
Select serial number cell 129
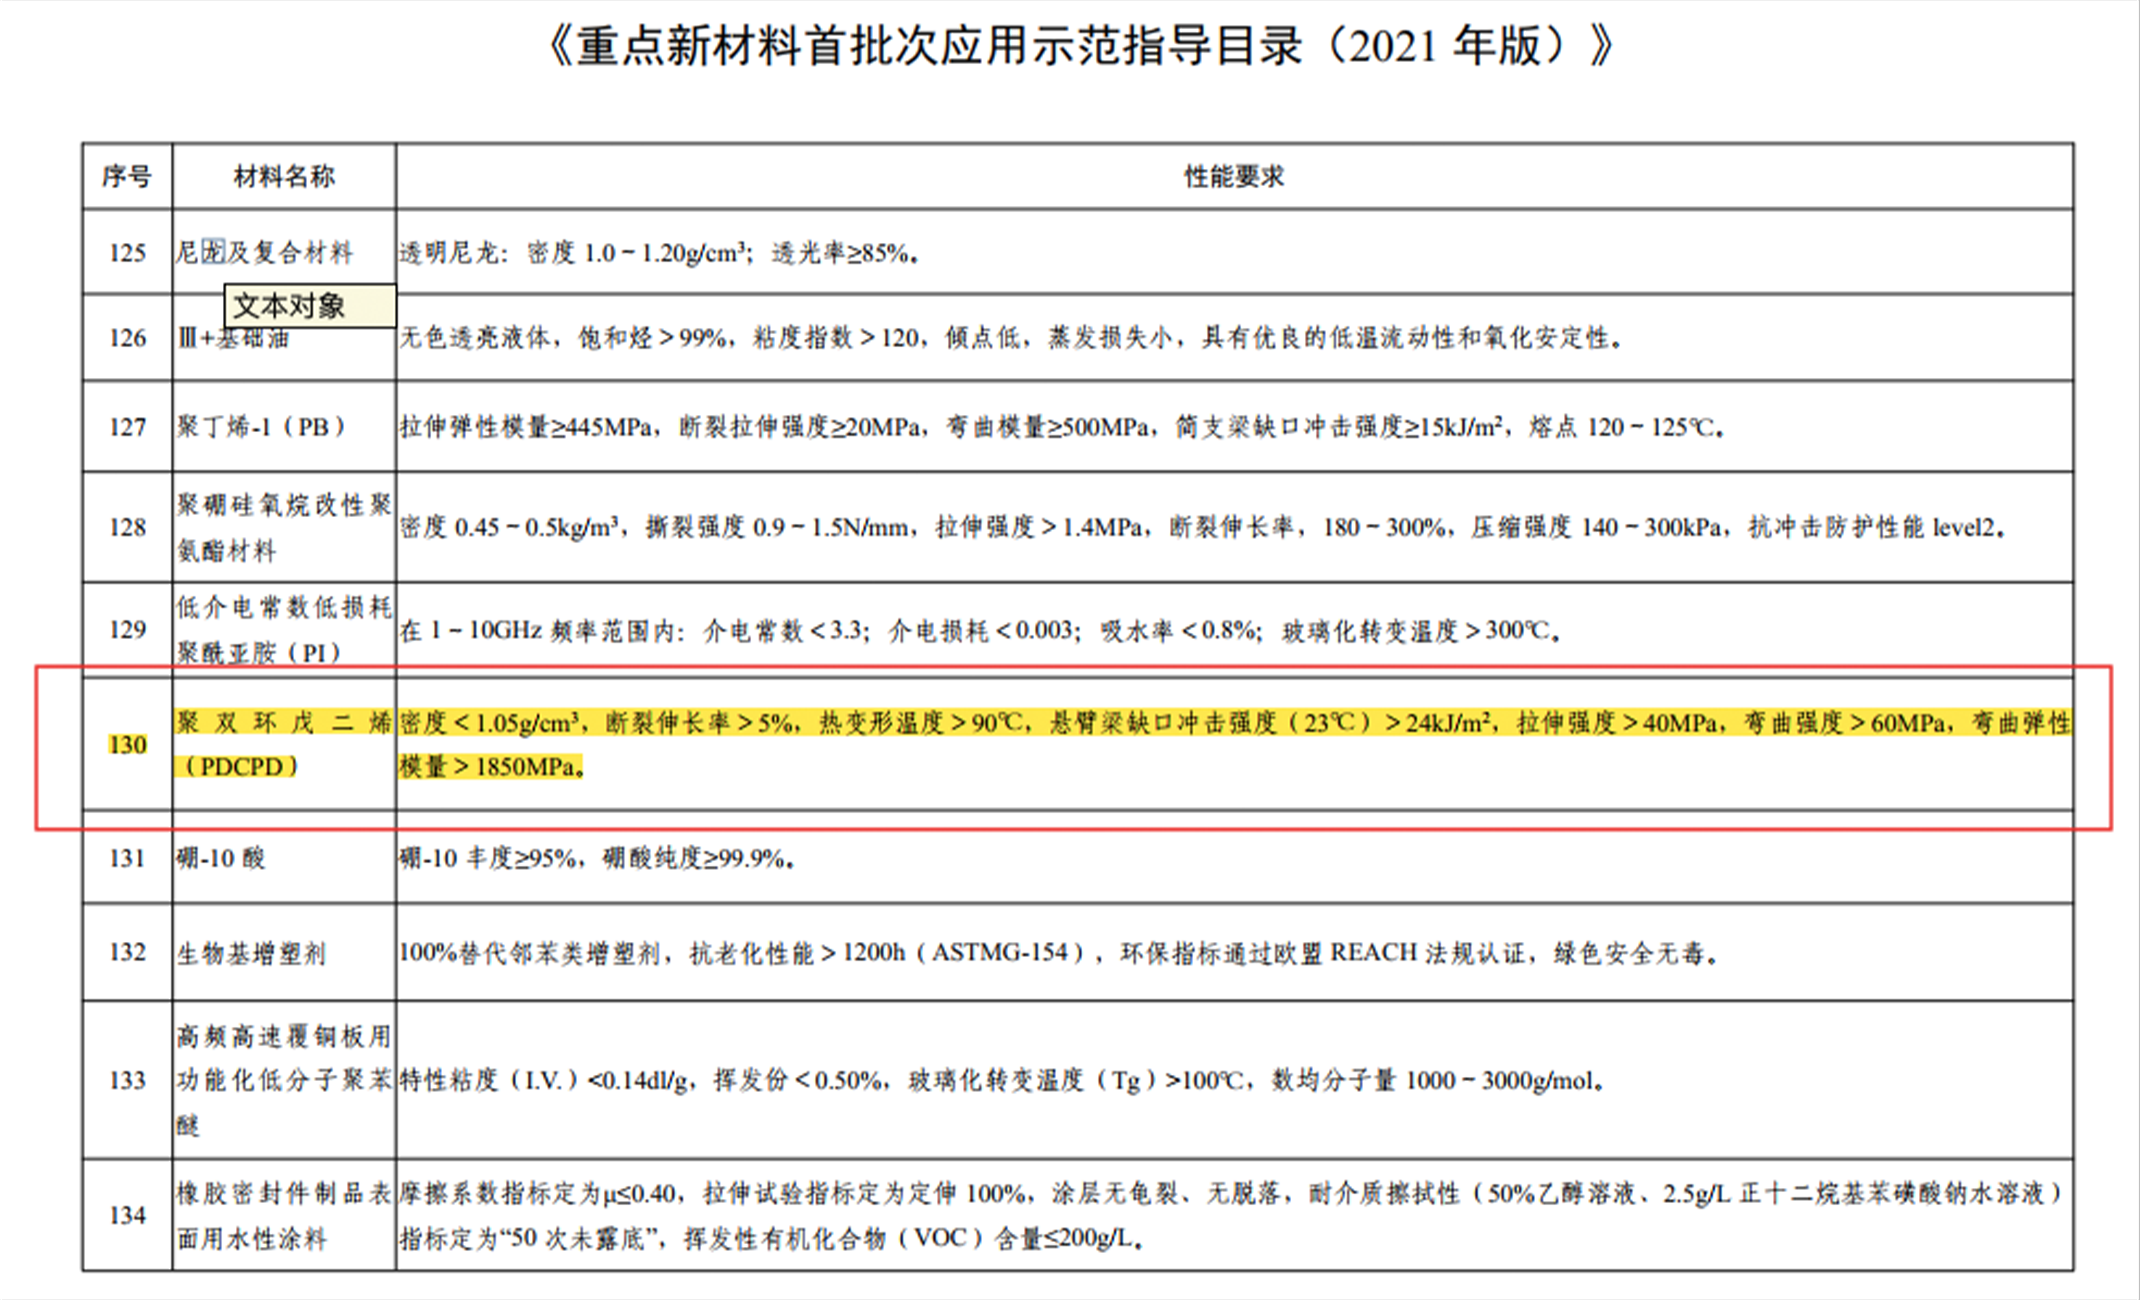[127, 629]
